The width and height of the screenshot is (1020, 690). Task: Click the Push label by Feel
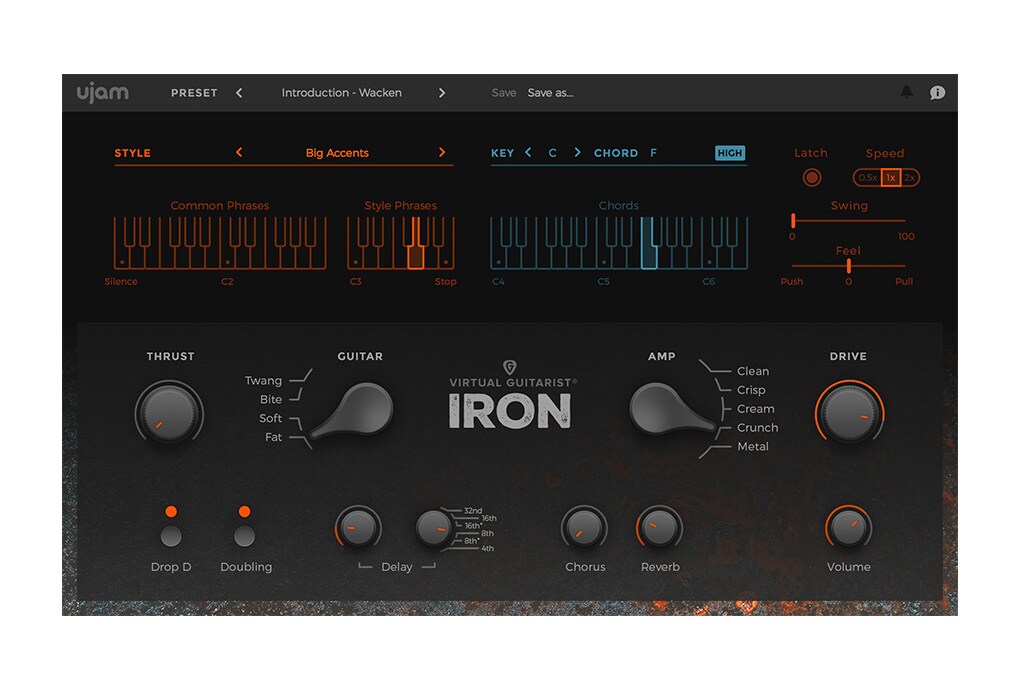tap(792, 282)
